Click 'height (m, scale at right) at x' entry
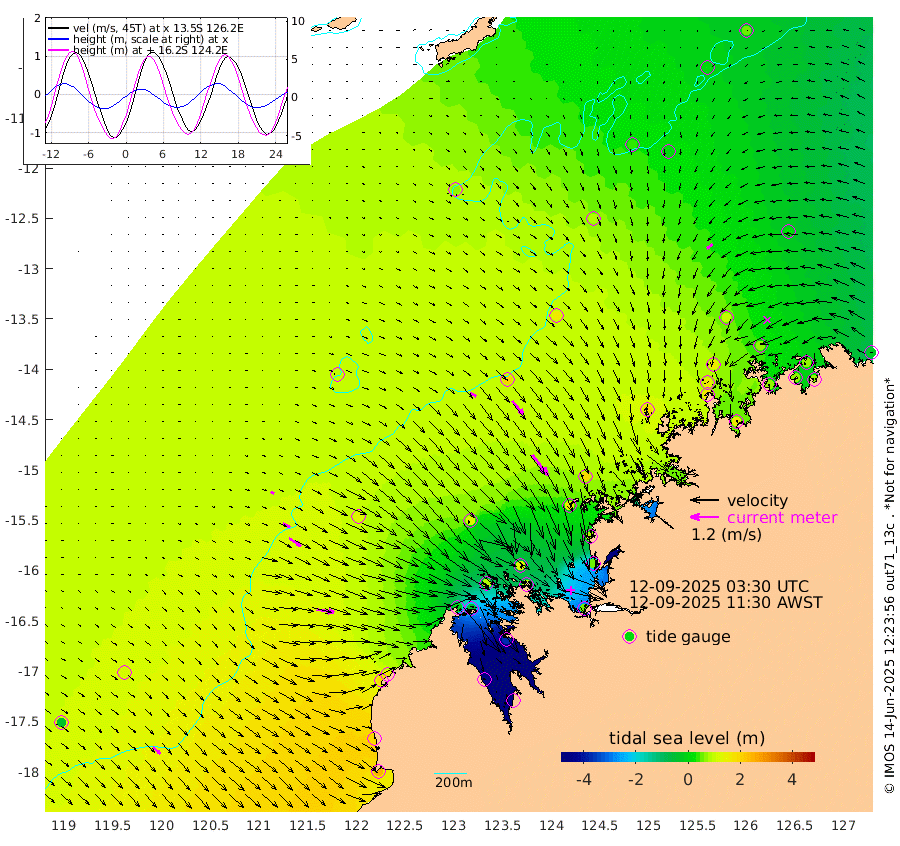 pos(150,39)
